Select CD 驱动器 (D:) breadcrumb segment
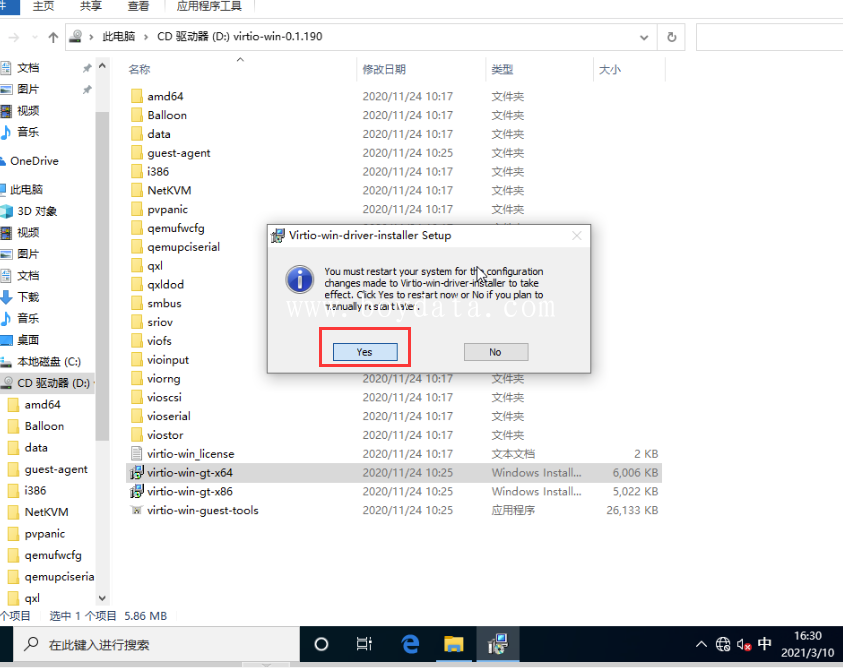This screenshot has width=843, height=668. click(x=240, y=37)
